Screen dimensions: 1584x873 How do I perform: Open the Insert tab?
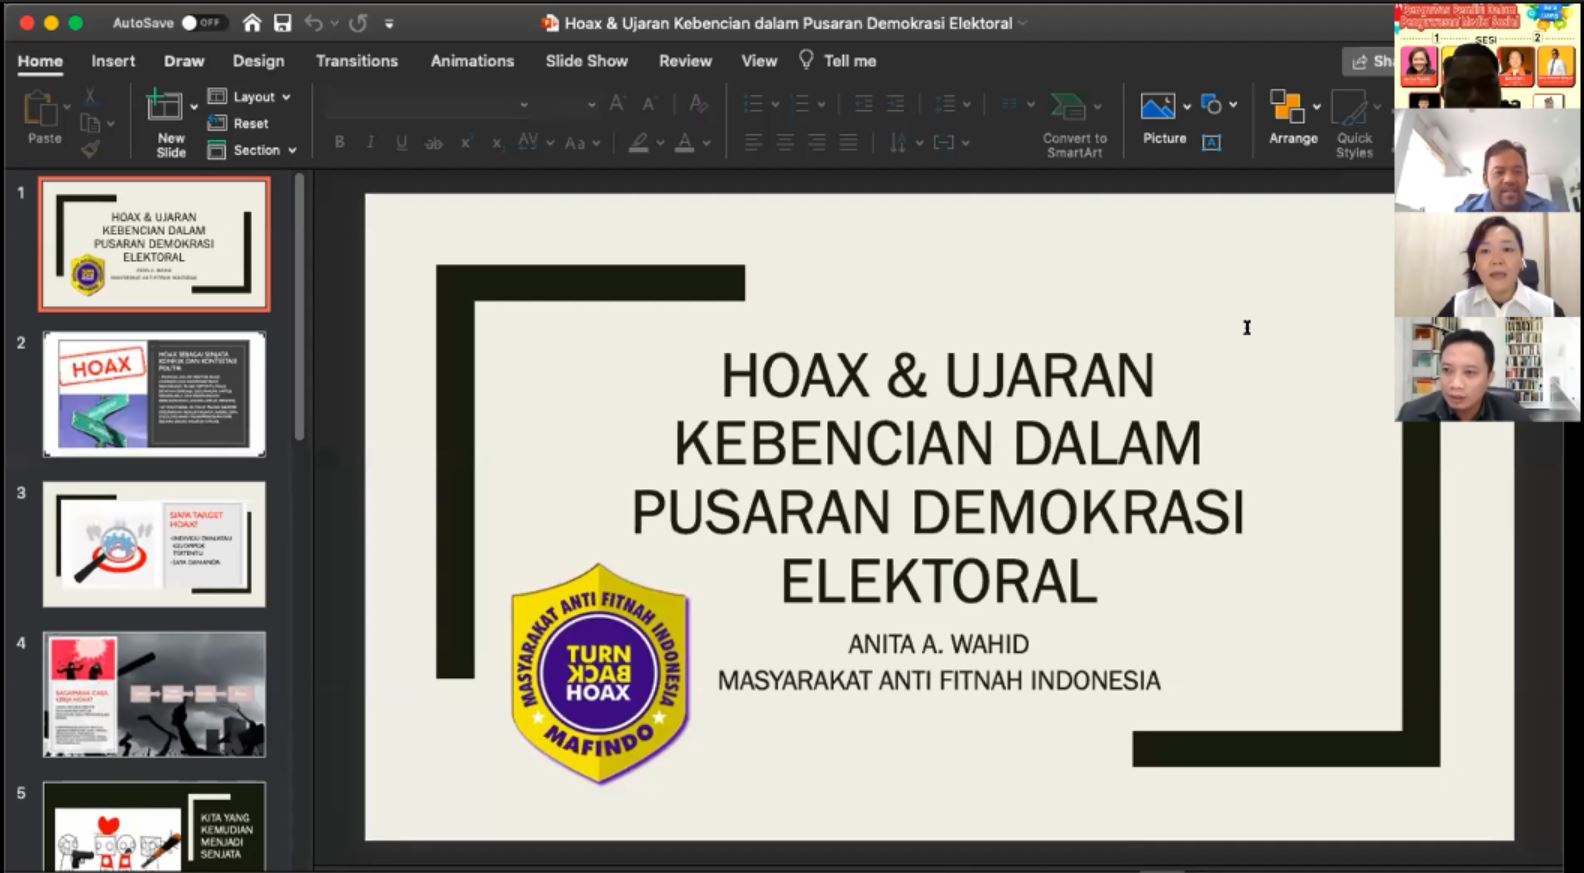113,61
